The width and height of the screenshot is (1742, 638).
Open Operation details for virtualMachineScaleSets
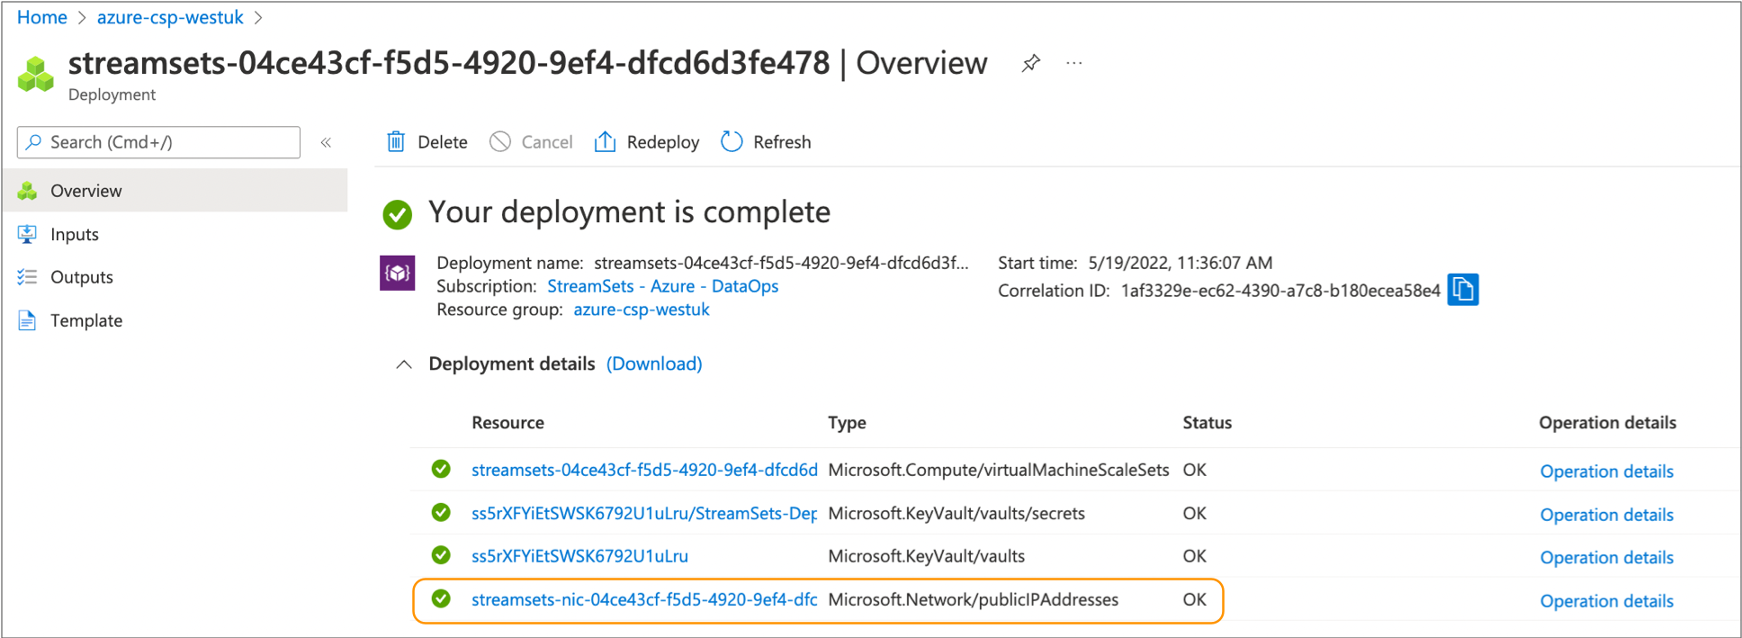[x=1606, y=471]
